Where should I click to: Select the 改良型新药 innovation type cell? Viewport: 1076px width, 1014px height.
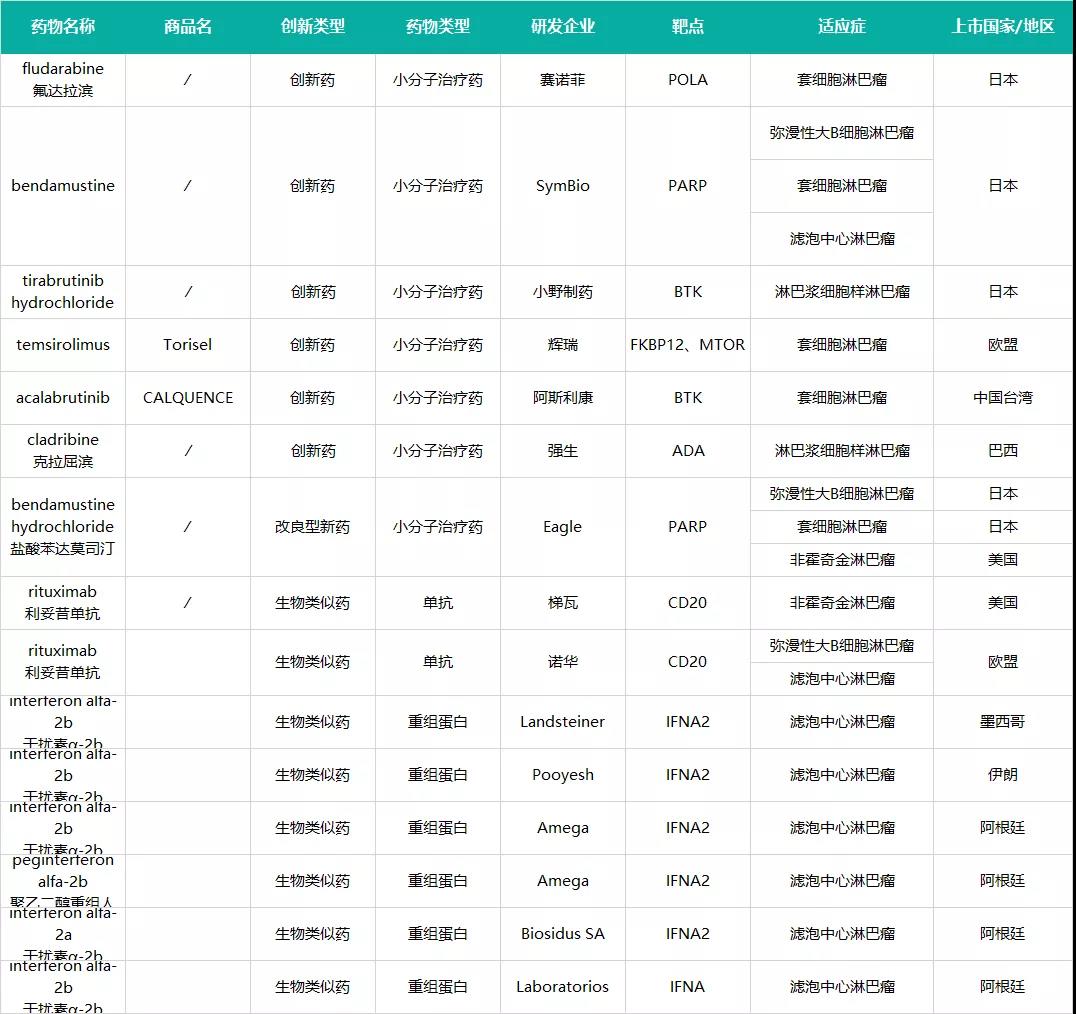[312, 527]
